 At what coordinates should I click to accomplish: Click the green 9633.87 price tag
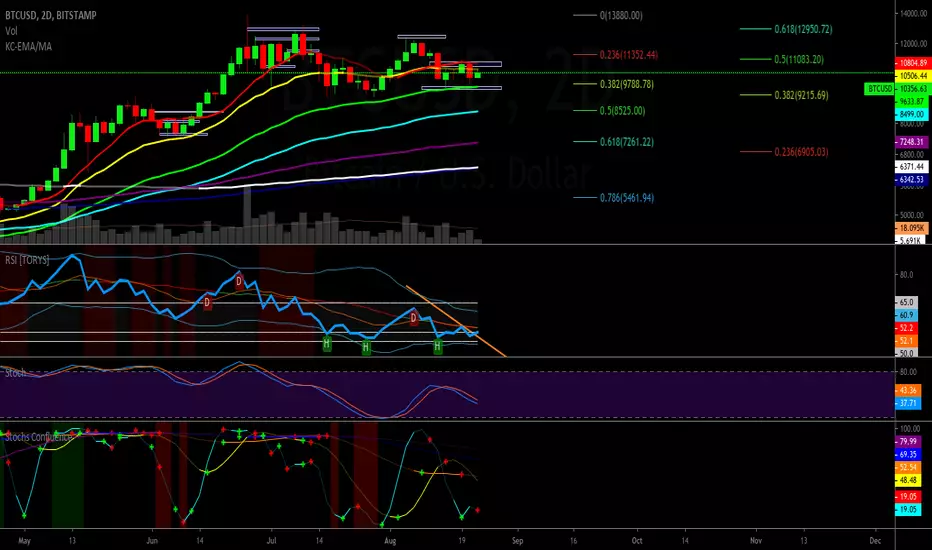912,102
